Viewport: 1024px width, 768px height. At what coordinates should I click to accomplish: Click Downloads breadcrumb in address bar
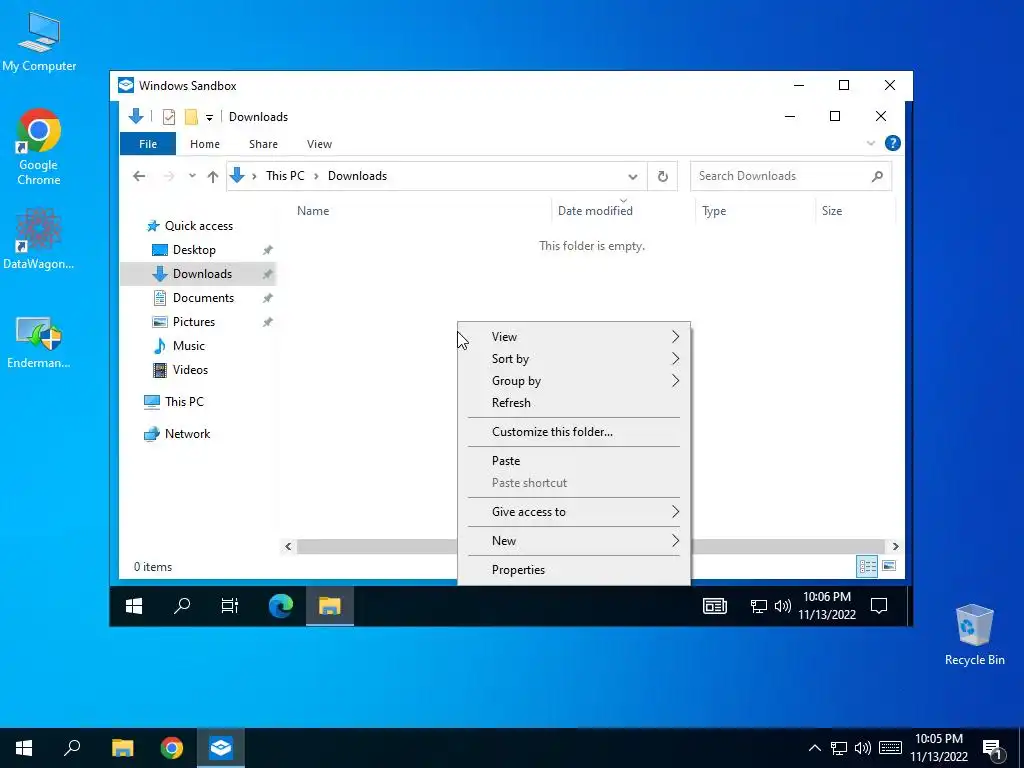tap(357, 176)
